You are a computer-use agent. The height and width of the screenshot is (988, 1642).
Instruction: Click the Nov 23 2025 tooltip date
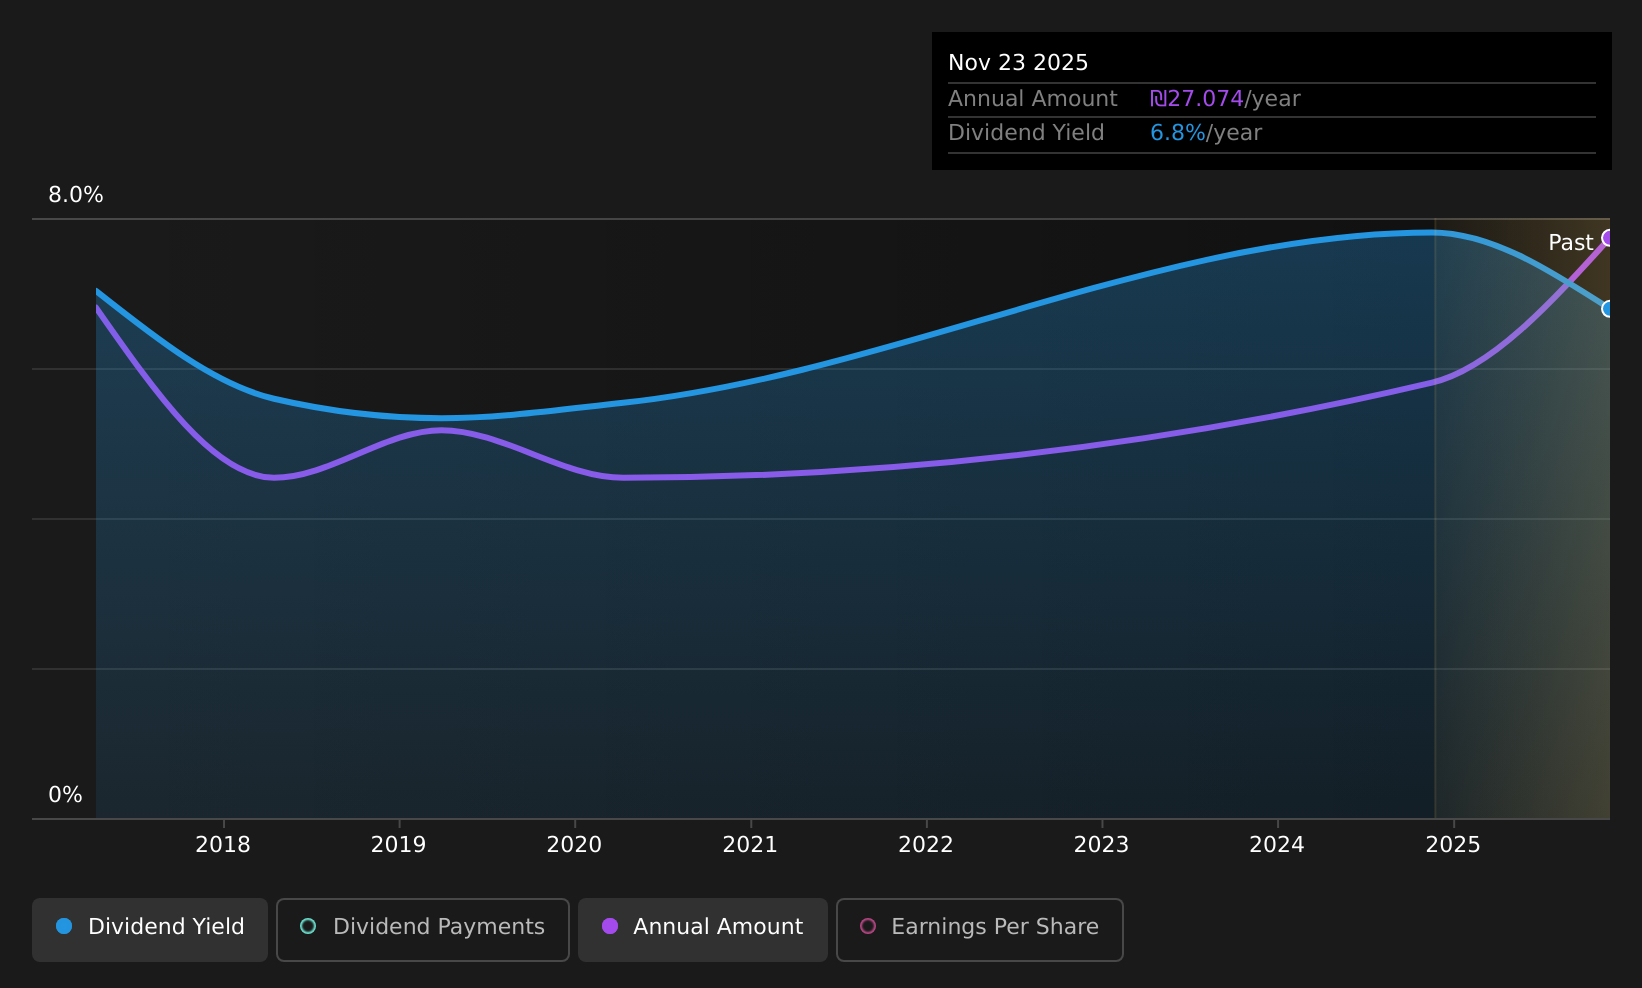pyautogui.click(x=1018, y=63)
